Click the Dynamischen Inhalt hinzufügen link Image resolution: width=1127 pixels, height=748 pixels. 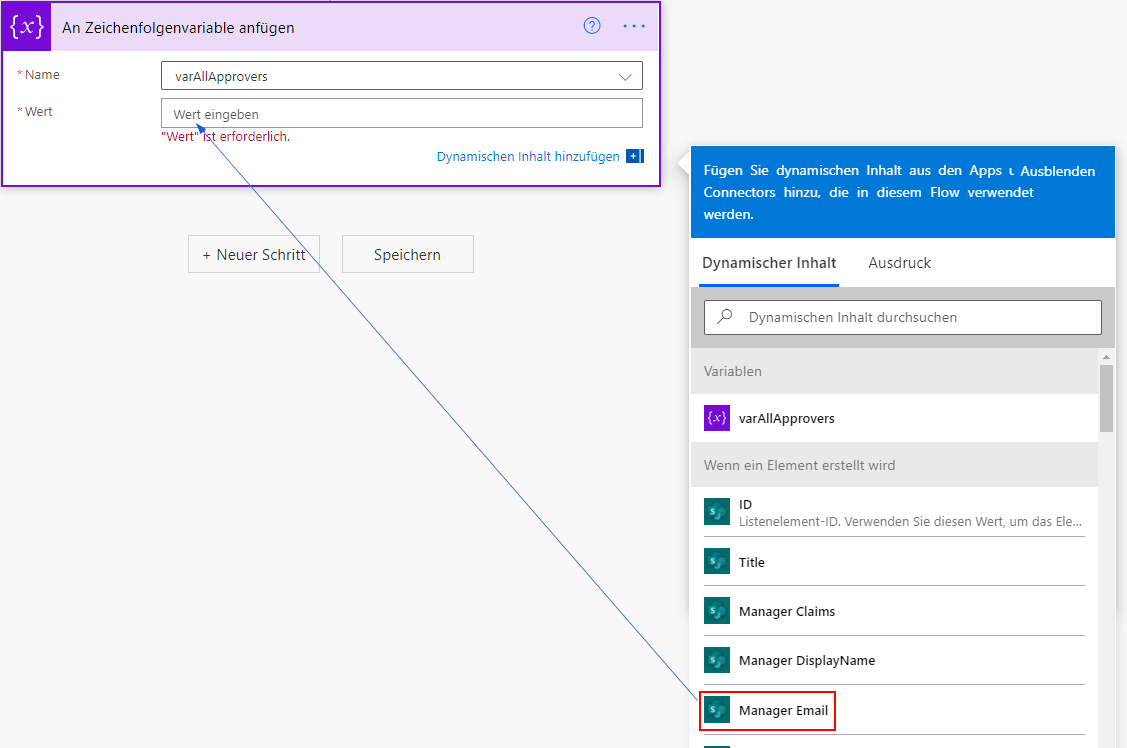click(528, 156)
